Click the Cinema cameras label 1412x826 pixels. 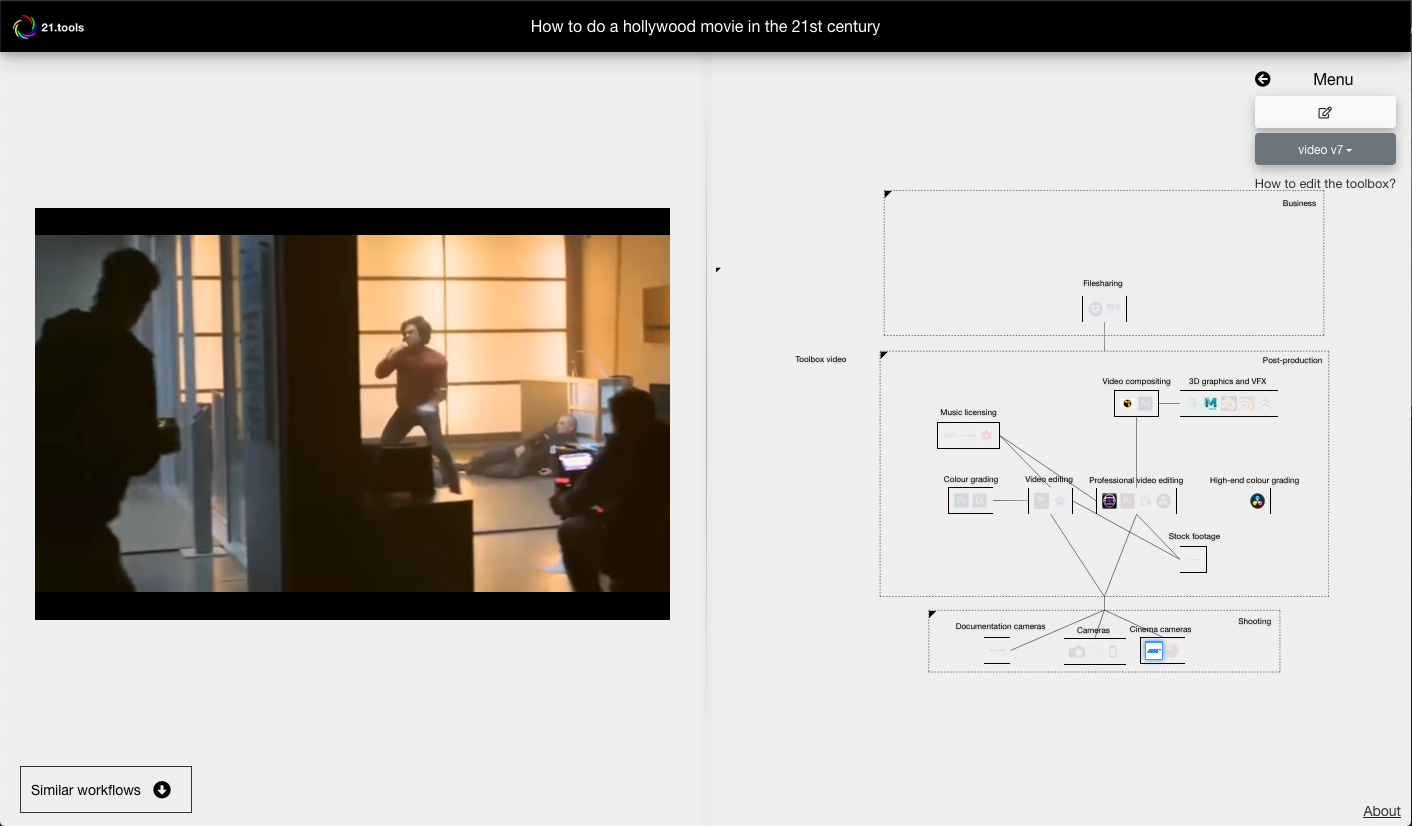coord(1160,630)
